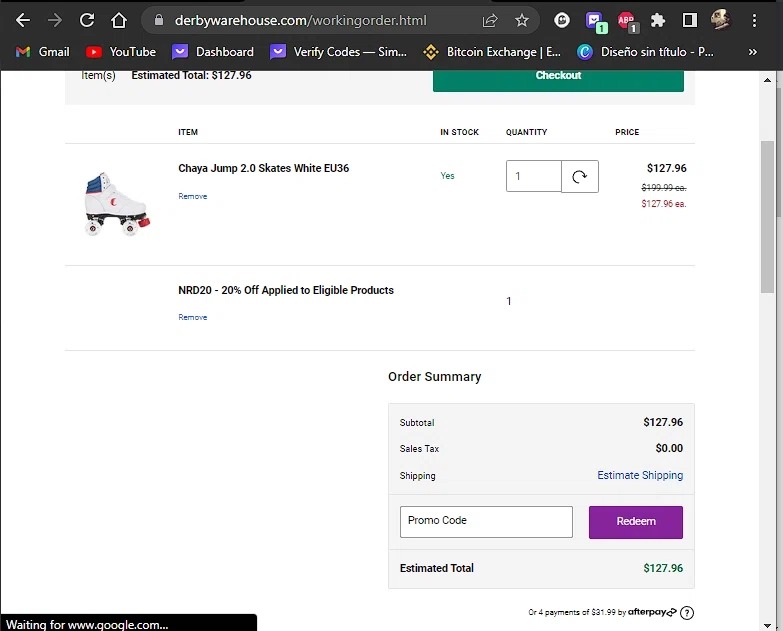Click the green Checkout button

558,79
